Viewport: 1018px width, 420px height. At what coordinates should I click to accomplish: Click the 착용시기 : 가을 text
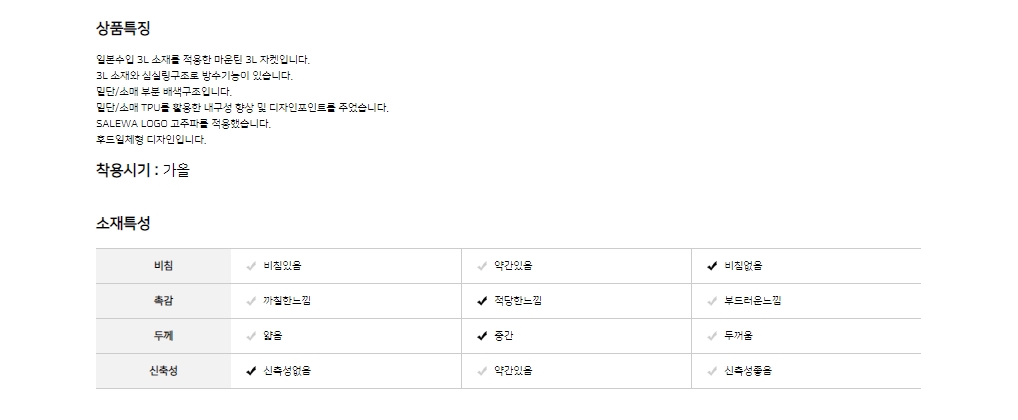click(x=142, y=170)
